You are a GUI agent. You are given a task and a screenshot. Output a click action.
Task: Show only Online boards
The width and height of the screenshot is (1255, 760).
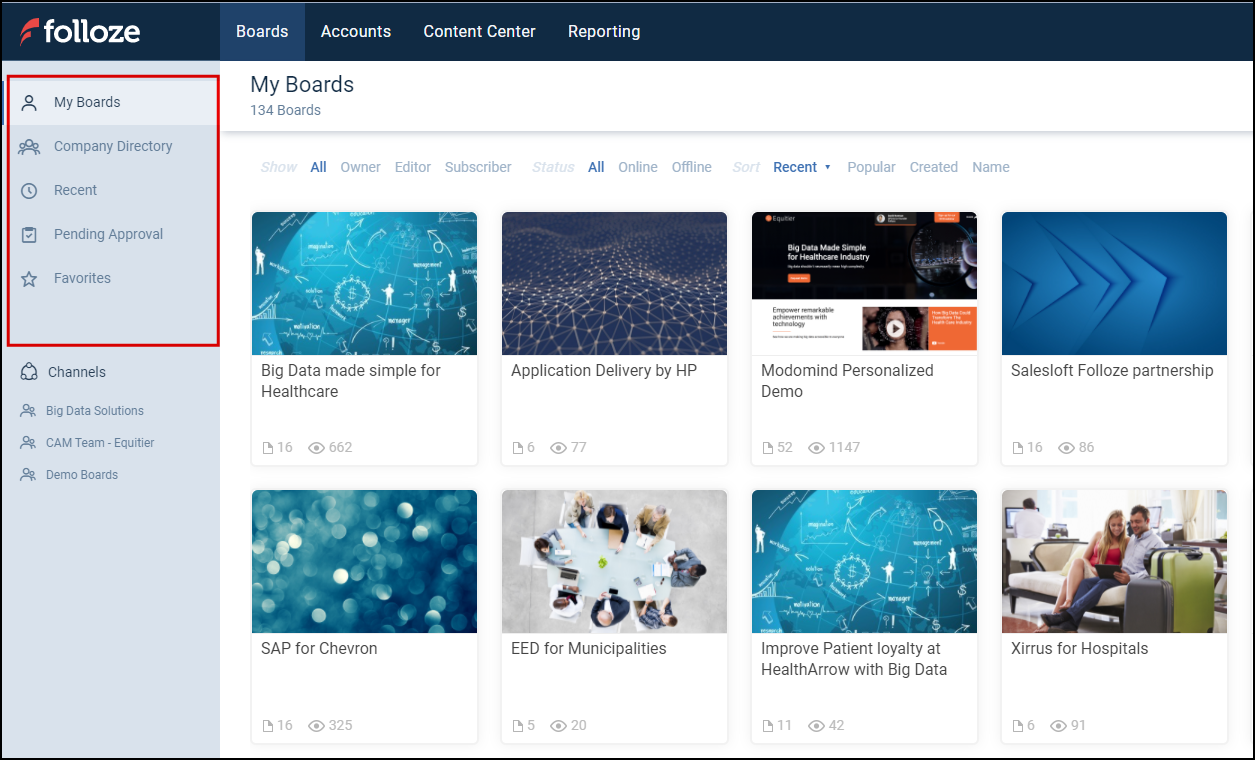coord(637,166)
